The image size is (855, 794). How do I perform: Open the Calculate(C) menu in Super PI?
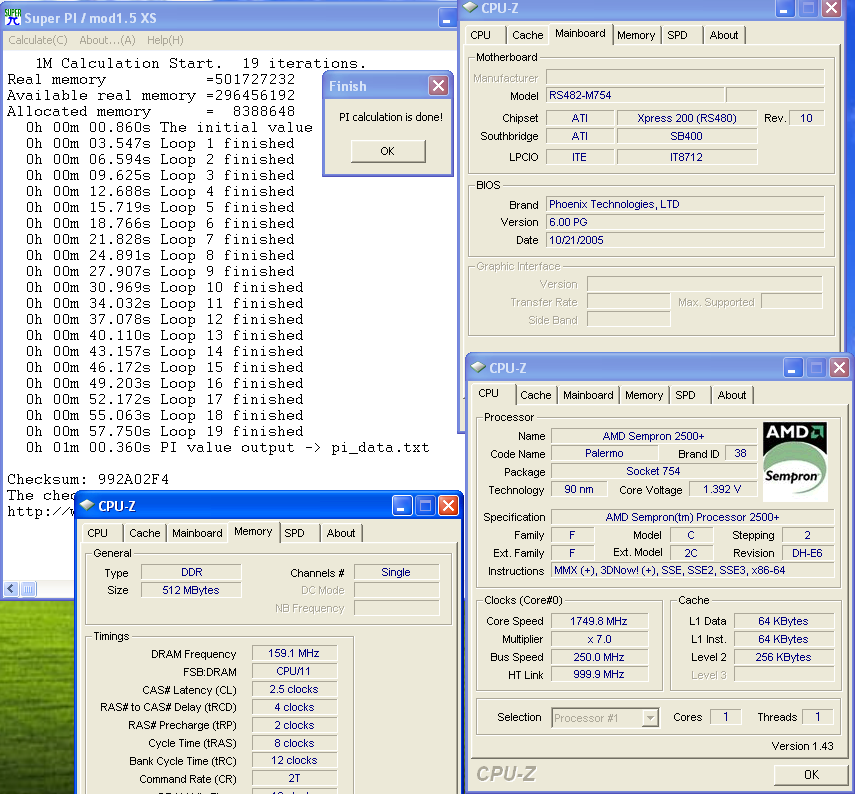(38, 40)
